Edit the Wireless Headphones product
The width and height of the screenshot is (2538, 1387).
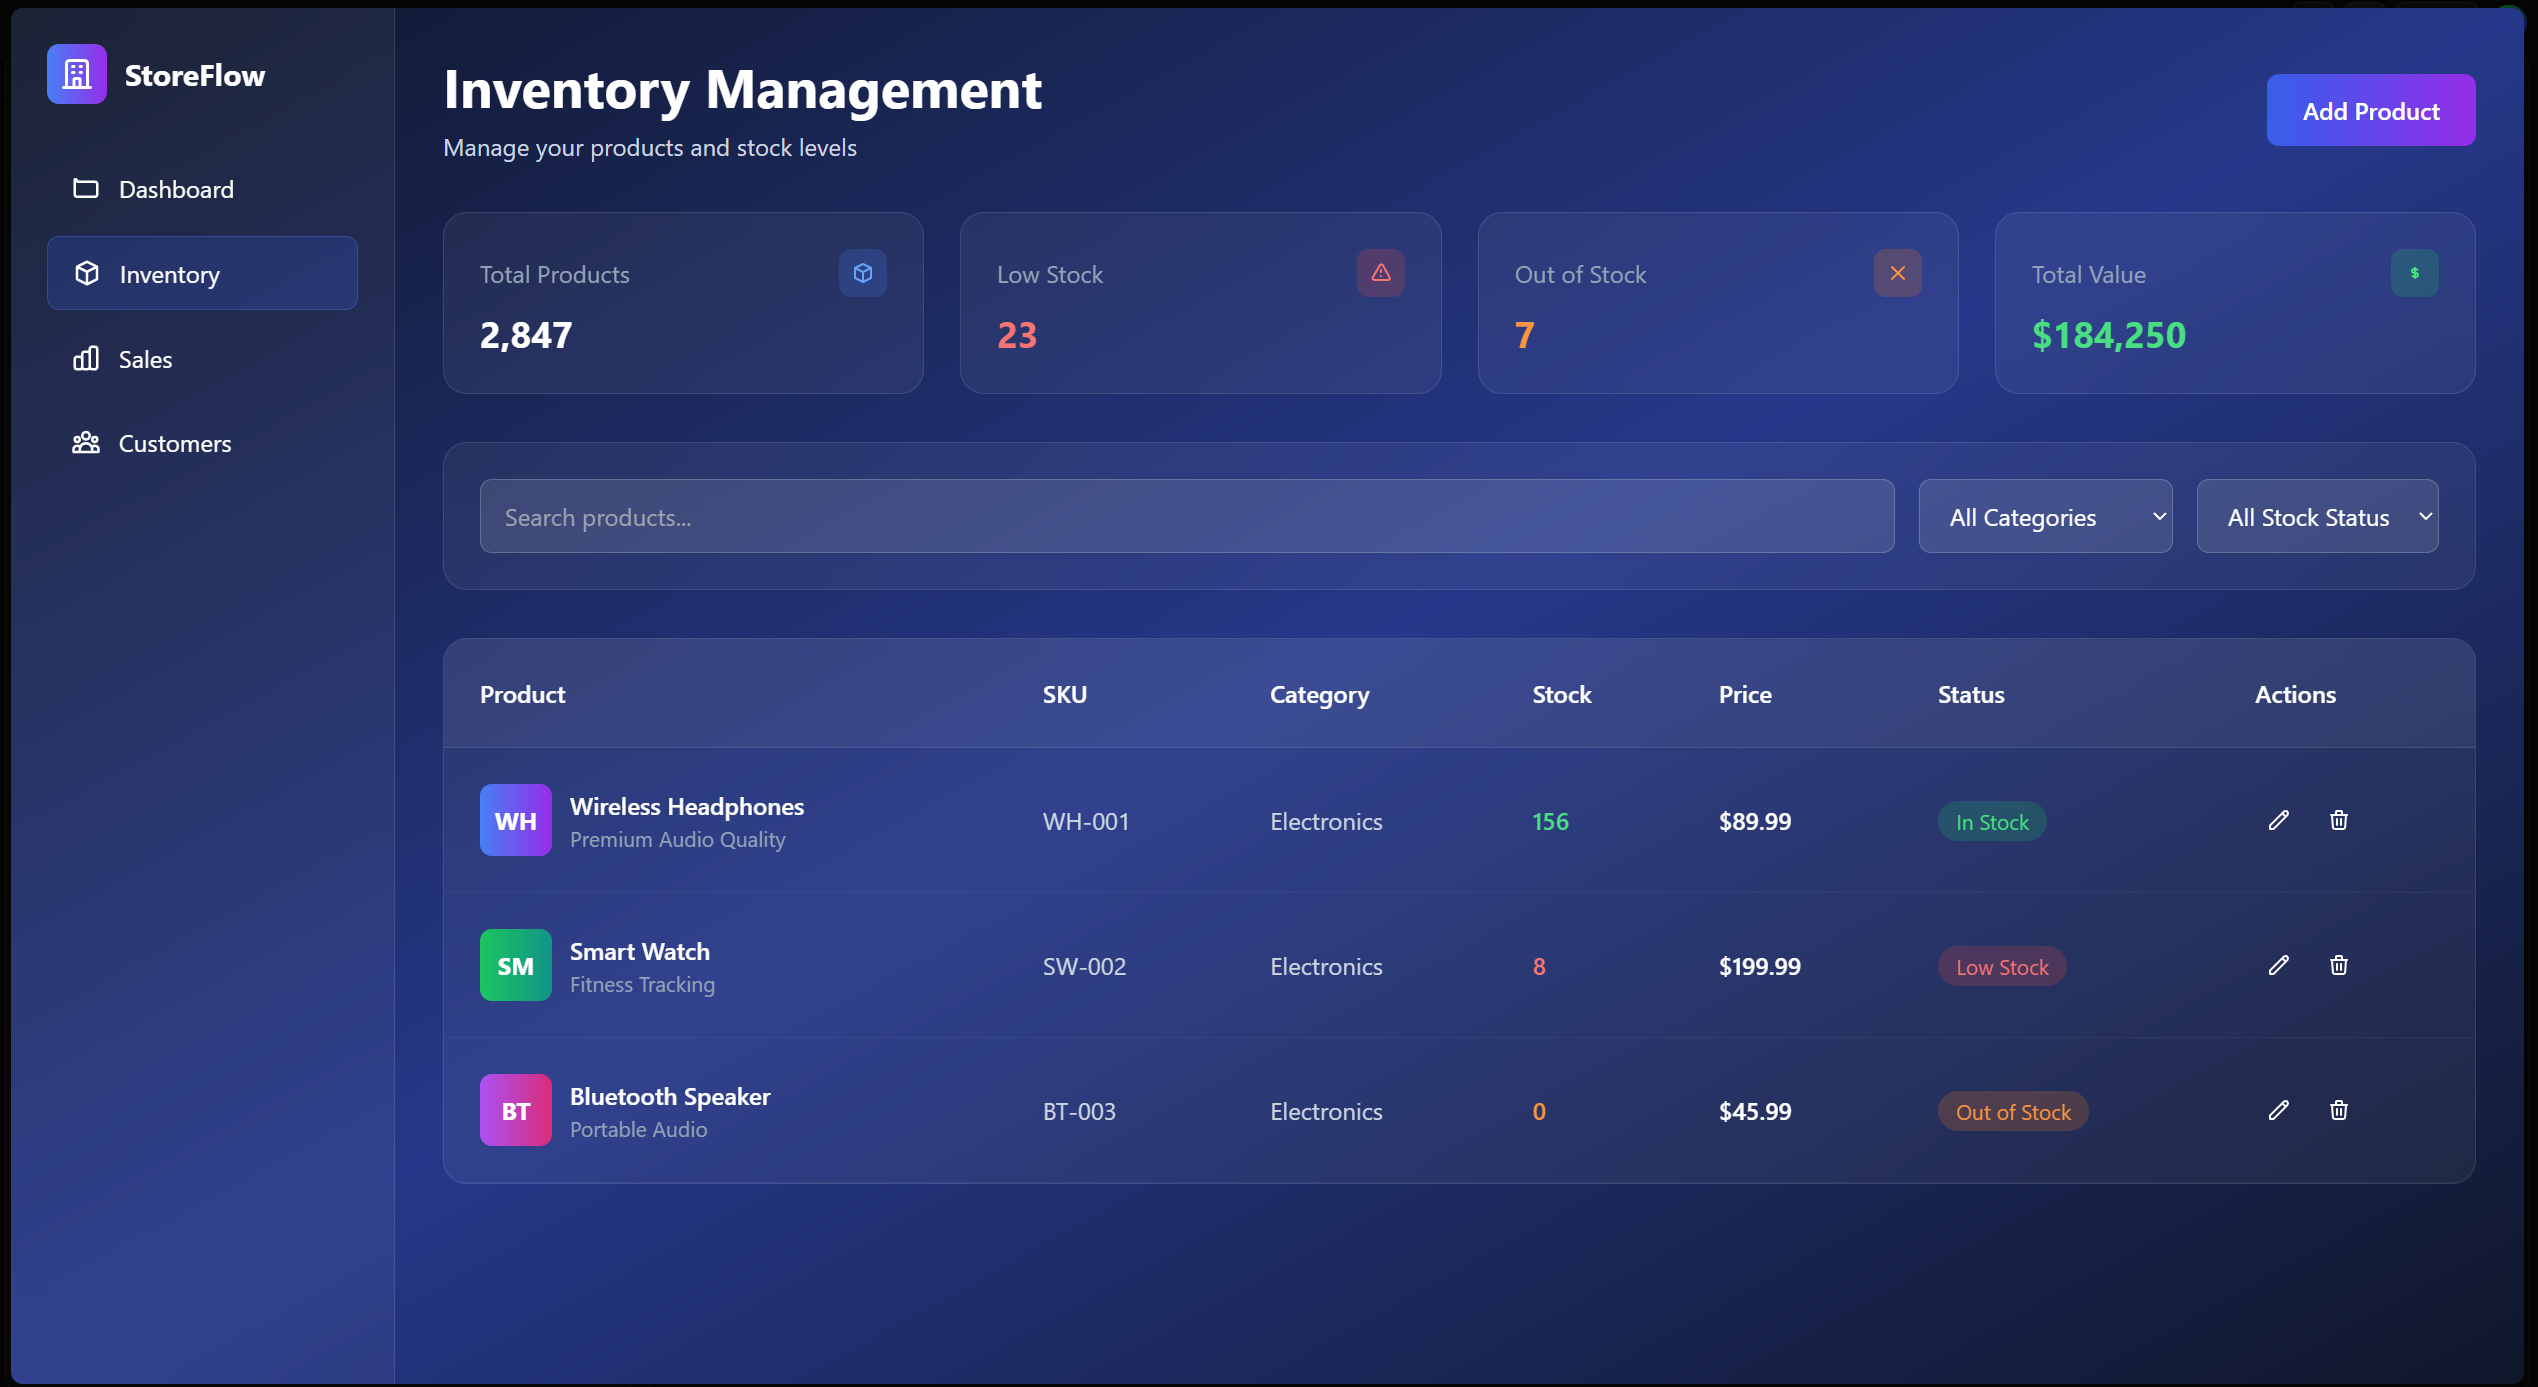tap(2278, 820)
